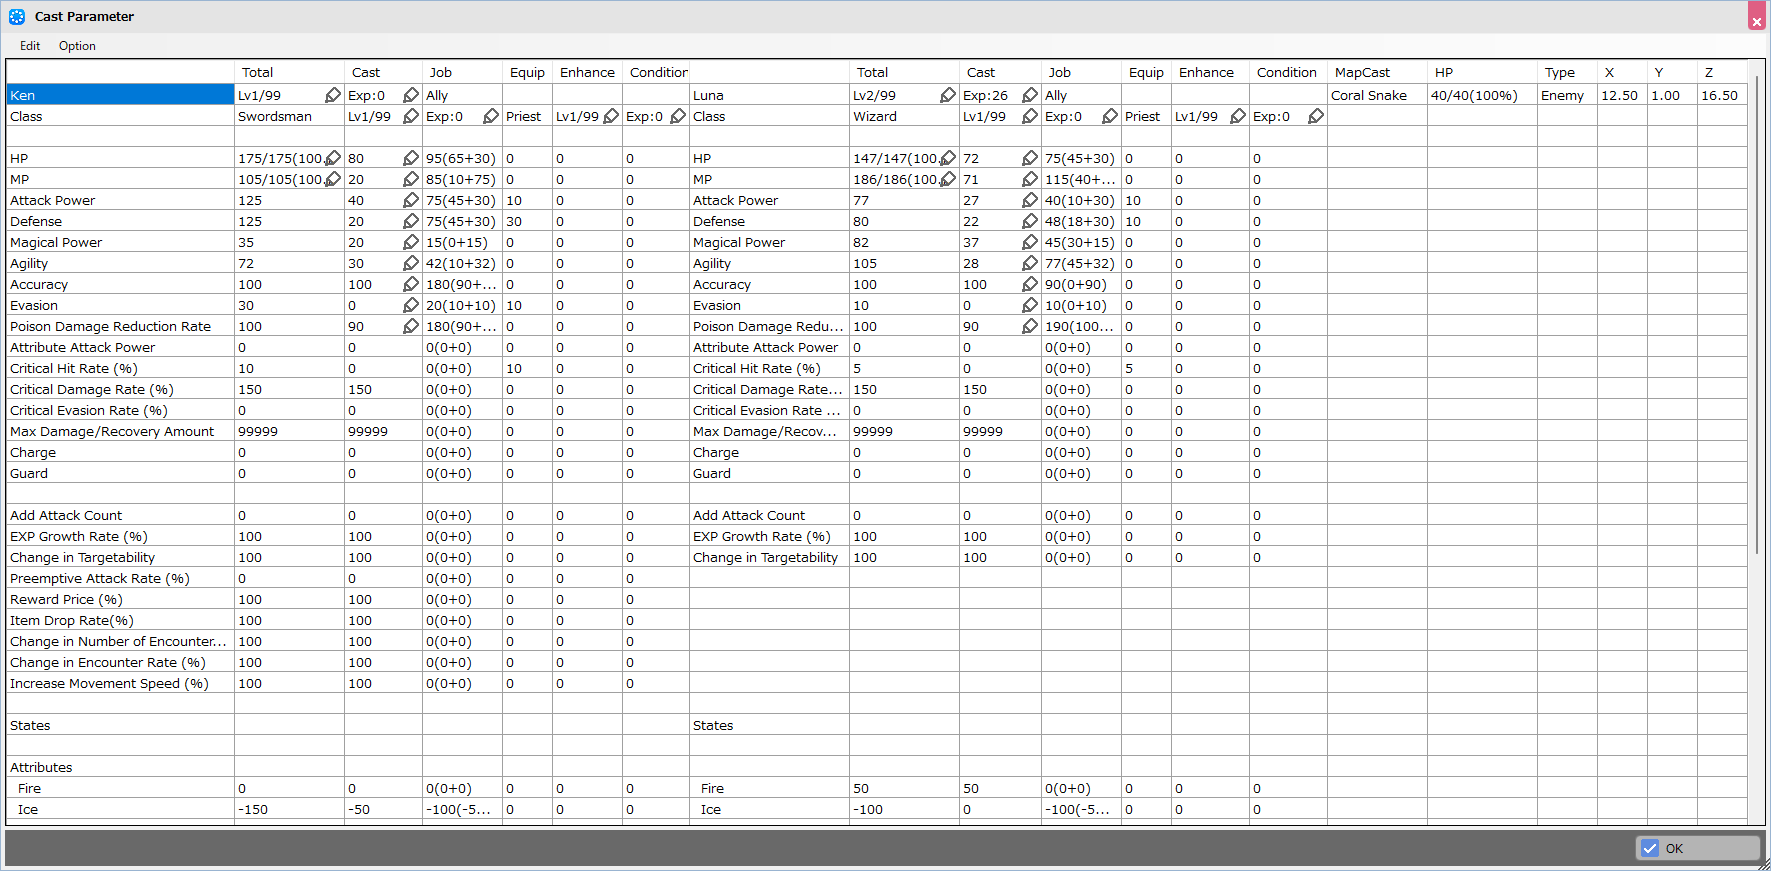Click Ken's Swordsman class cell

[x=288, y=116]
